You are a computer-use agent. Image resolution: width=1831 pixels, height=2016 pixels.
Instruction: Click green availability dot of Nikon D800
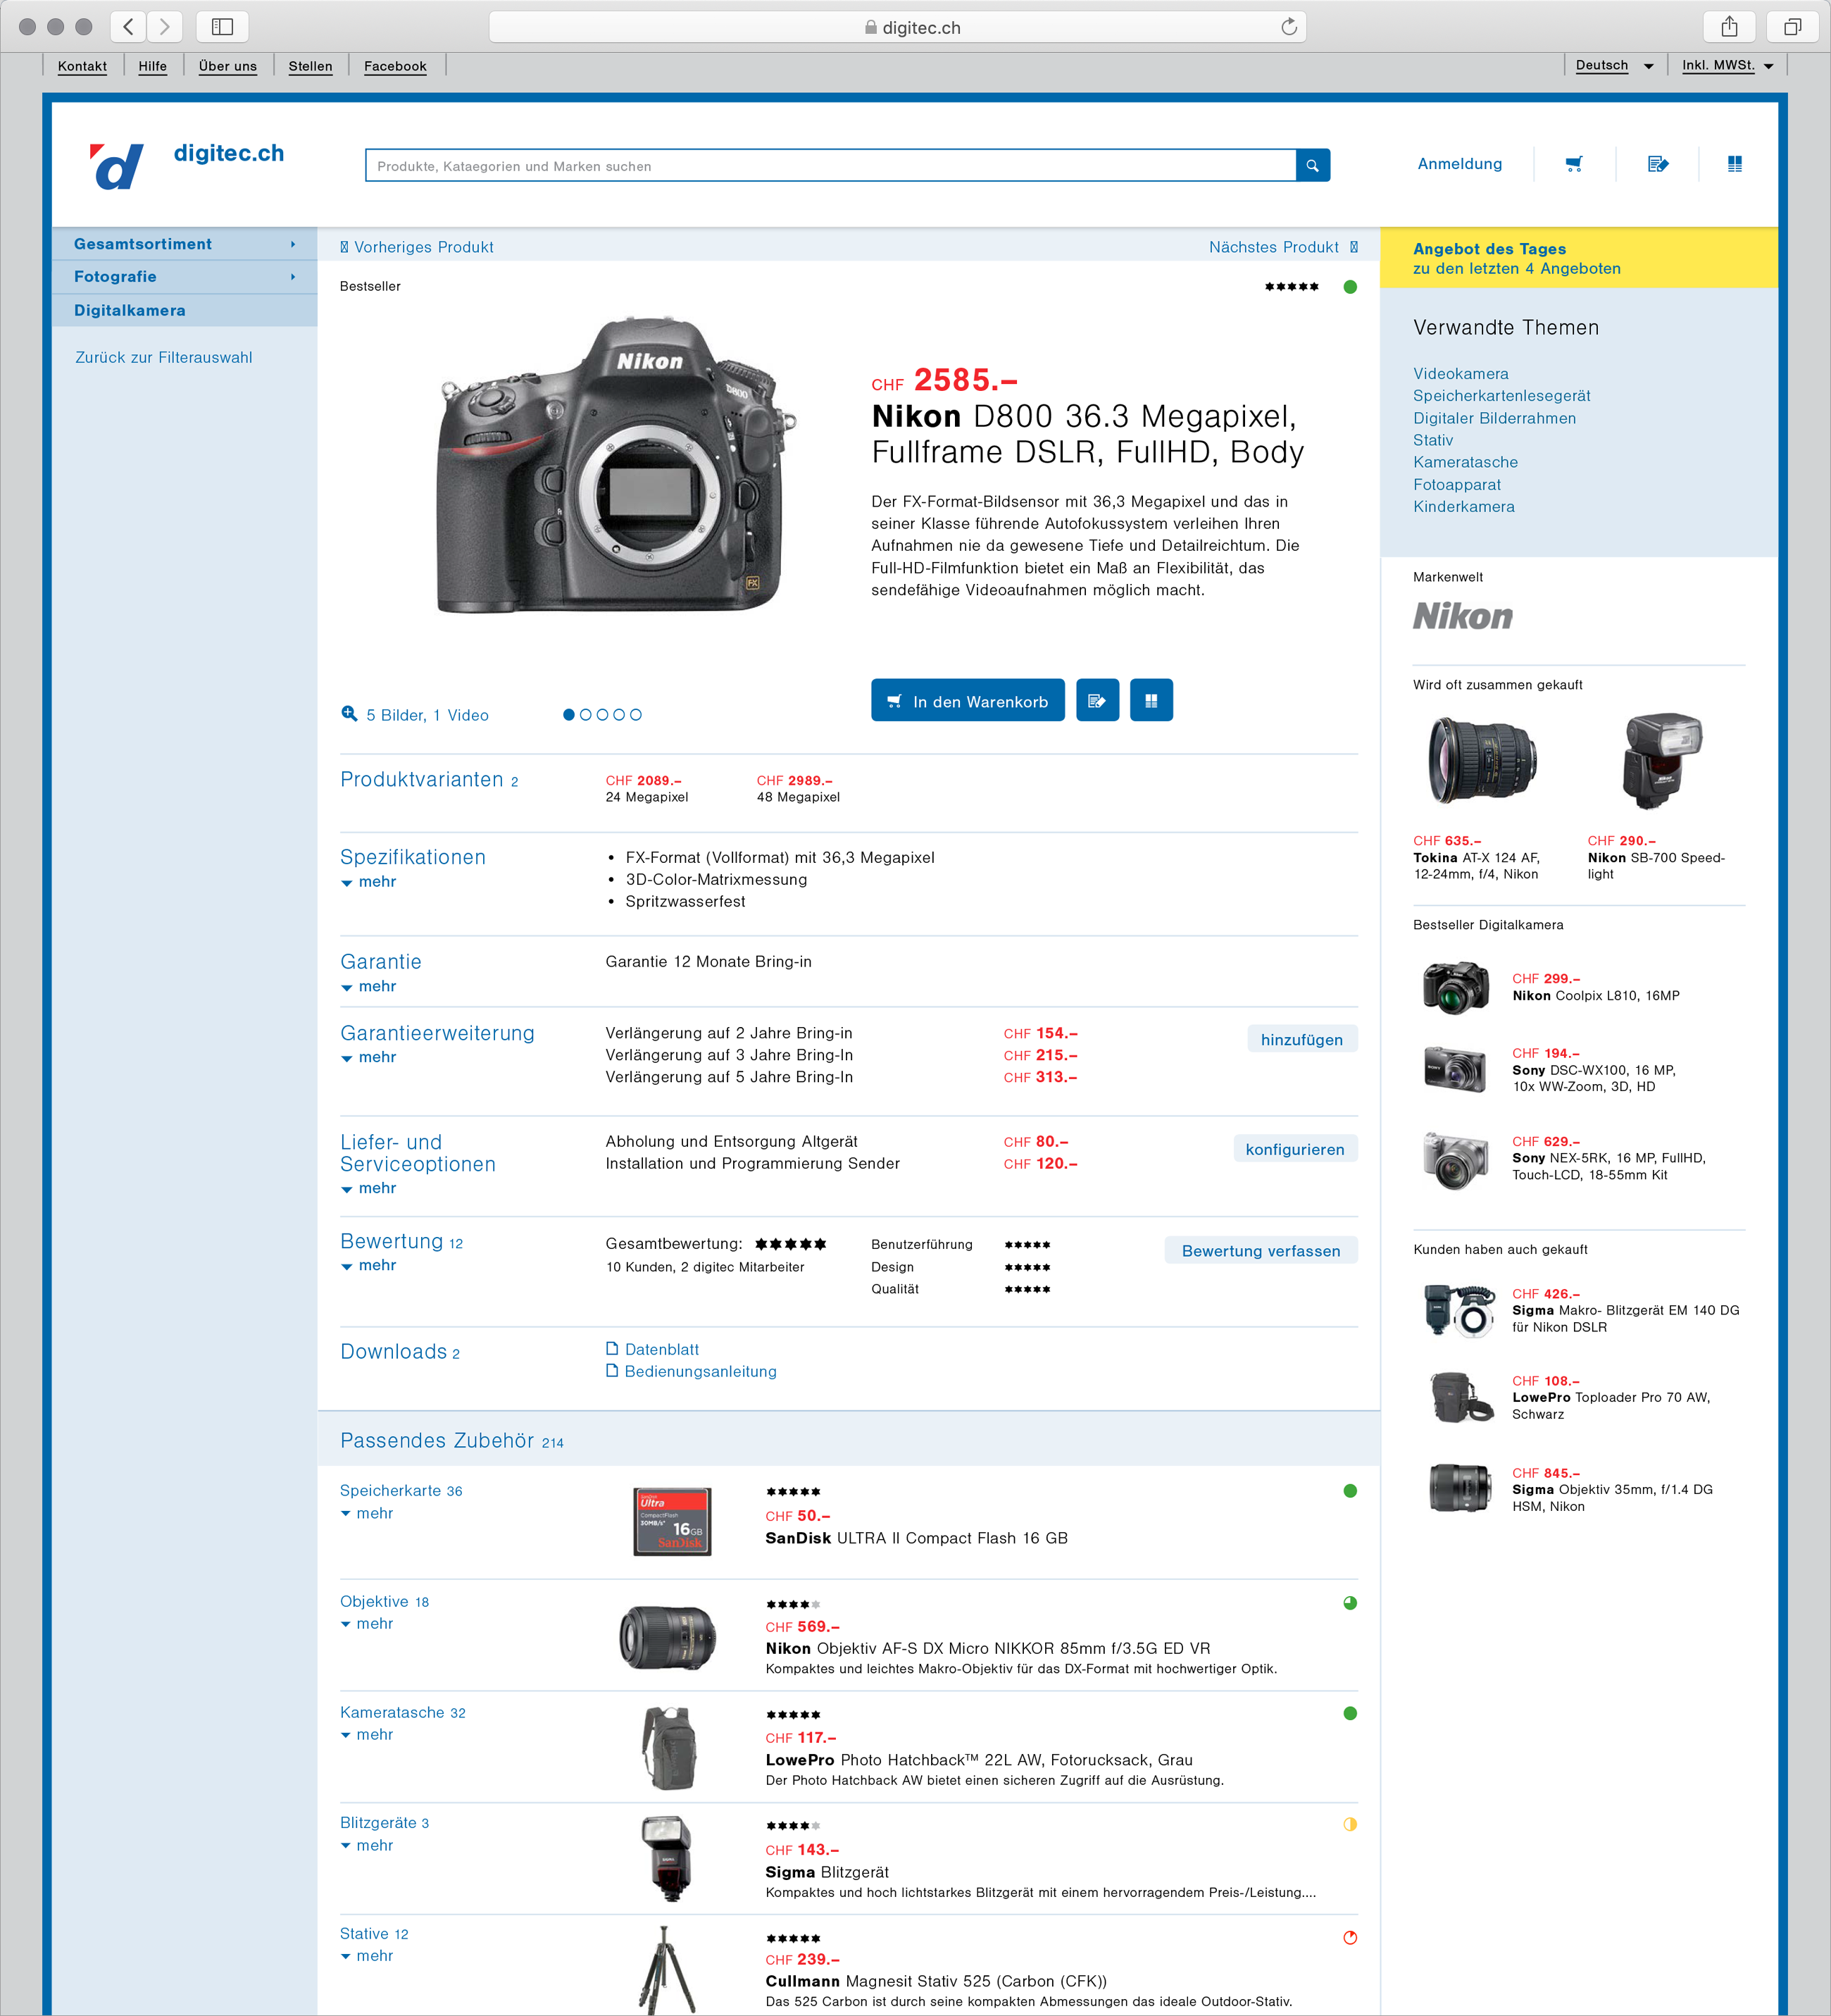click(1350, 287)
